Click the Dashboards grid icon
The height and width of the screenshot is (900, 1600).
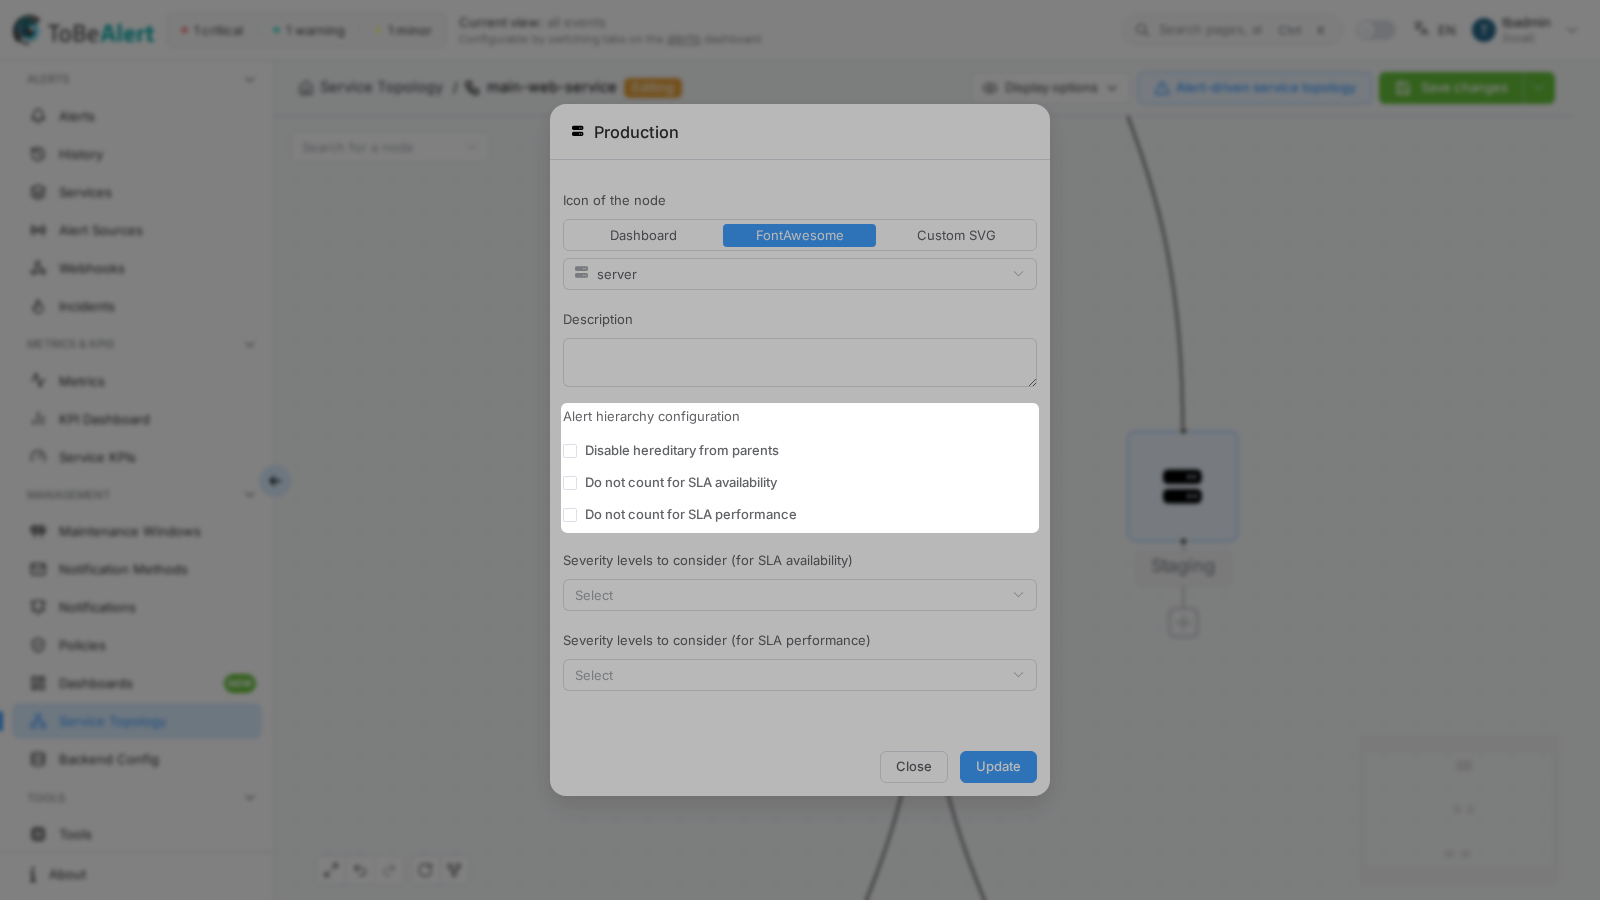(x=38, y=683)
